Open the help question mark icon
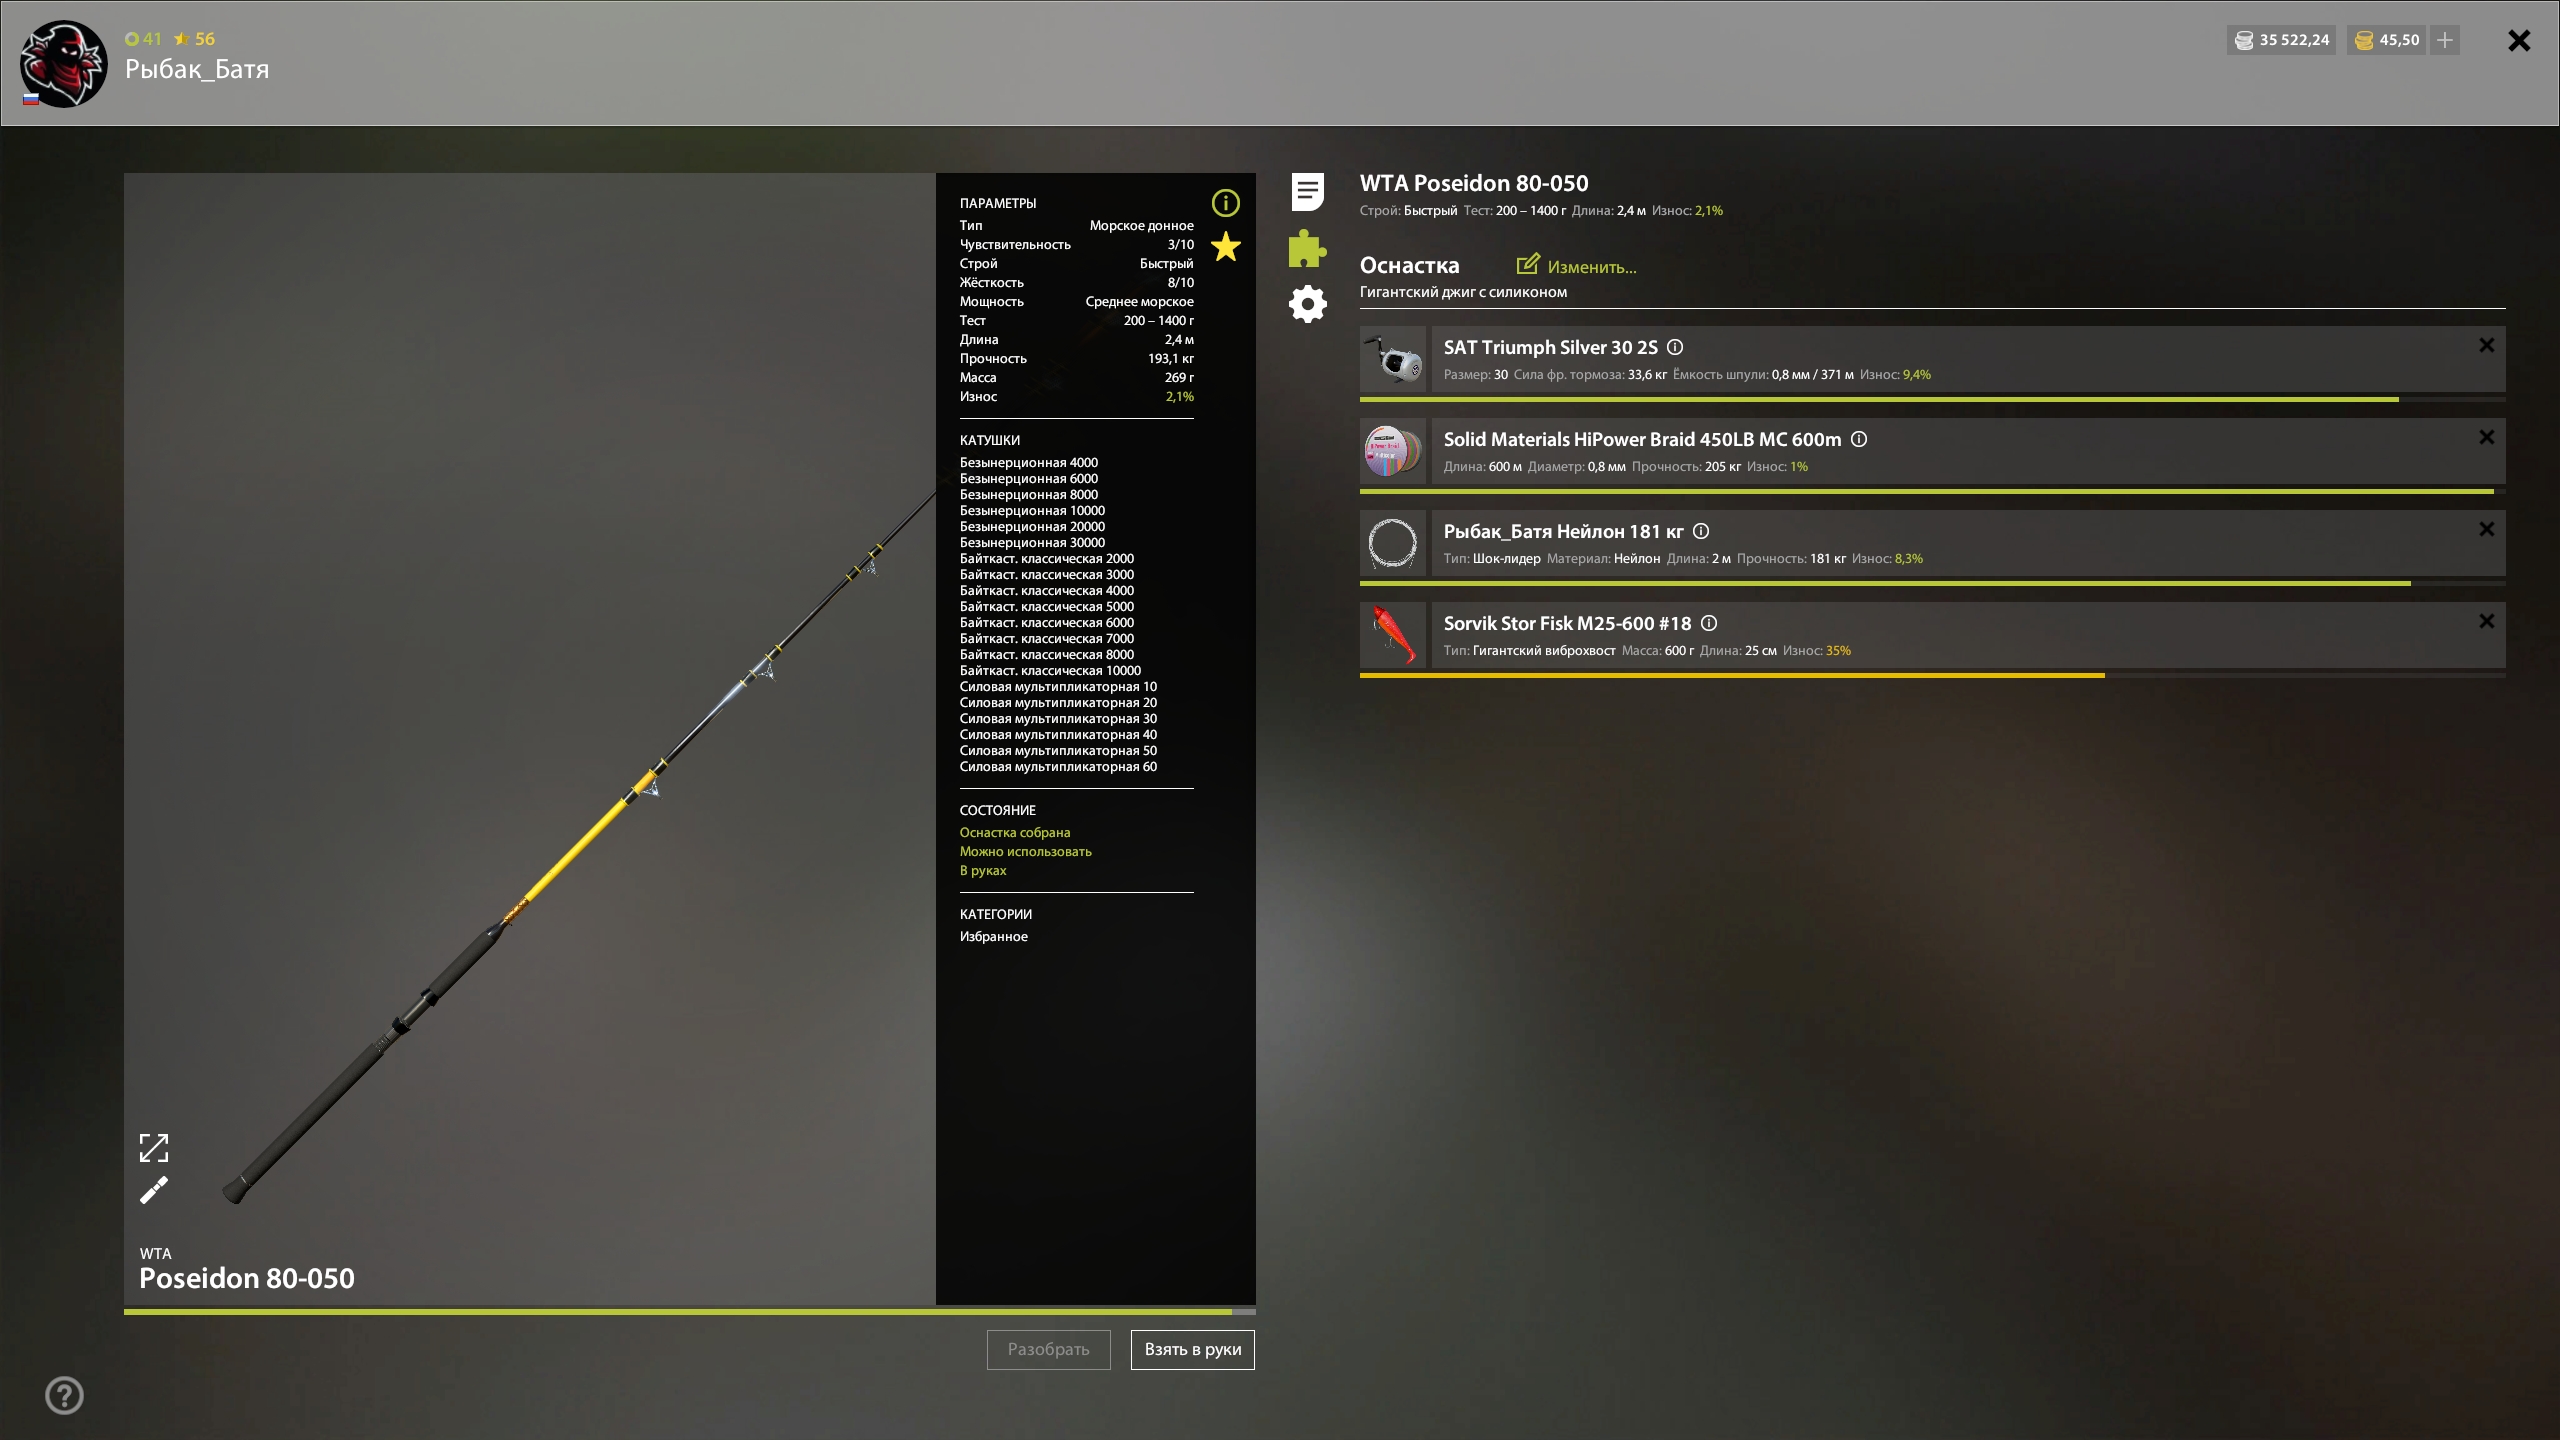The height and width of the screenshot is (1440, 2560). point(65,1395)
